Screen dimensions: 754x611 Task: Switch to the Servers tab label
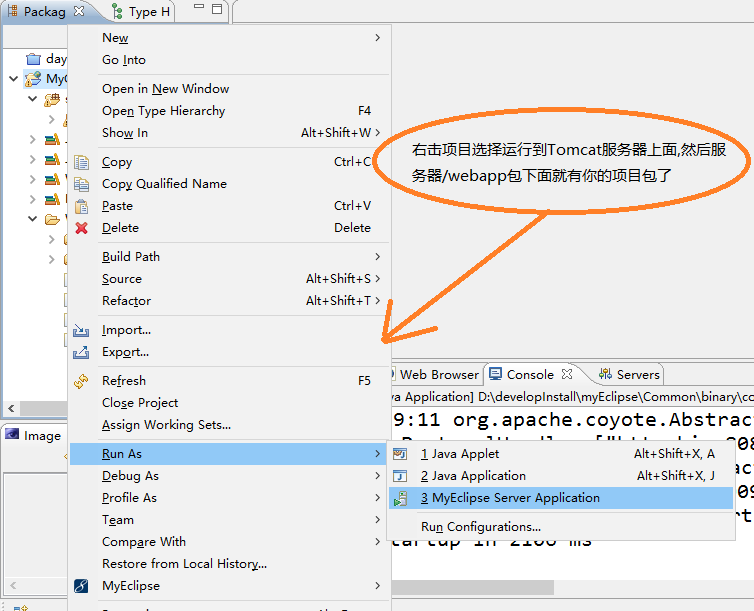point(638,374)
